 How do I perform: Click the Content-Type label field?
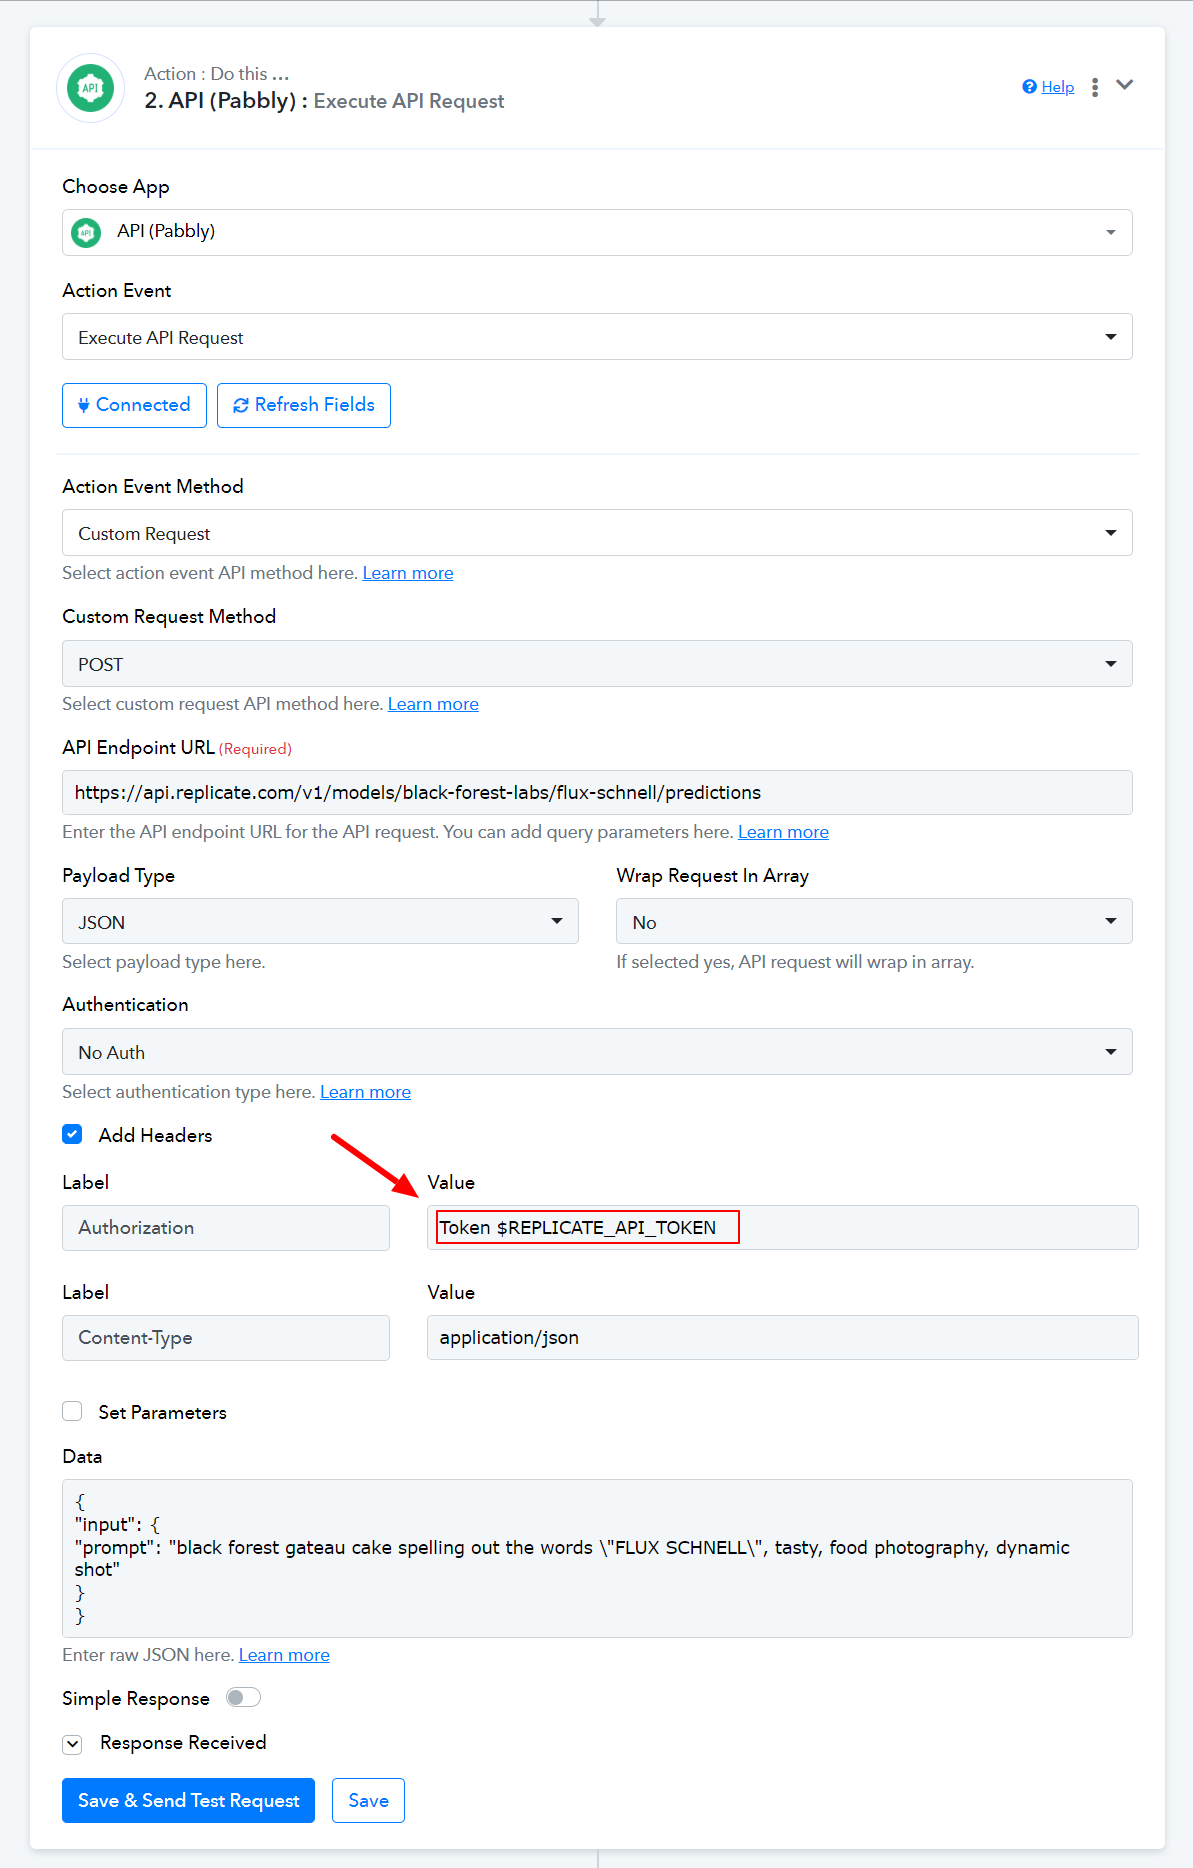click(x=226, y=1338)
